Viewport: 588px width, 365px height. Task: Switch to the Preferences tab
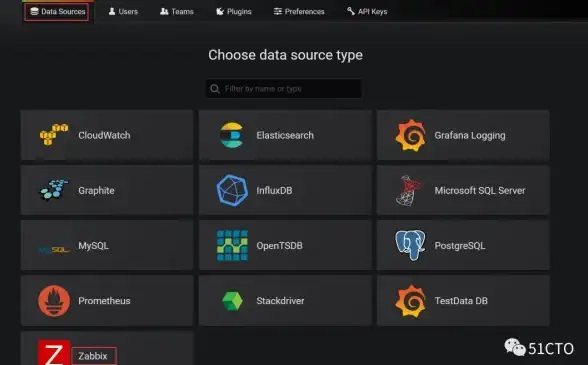(x=299, y=12)
